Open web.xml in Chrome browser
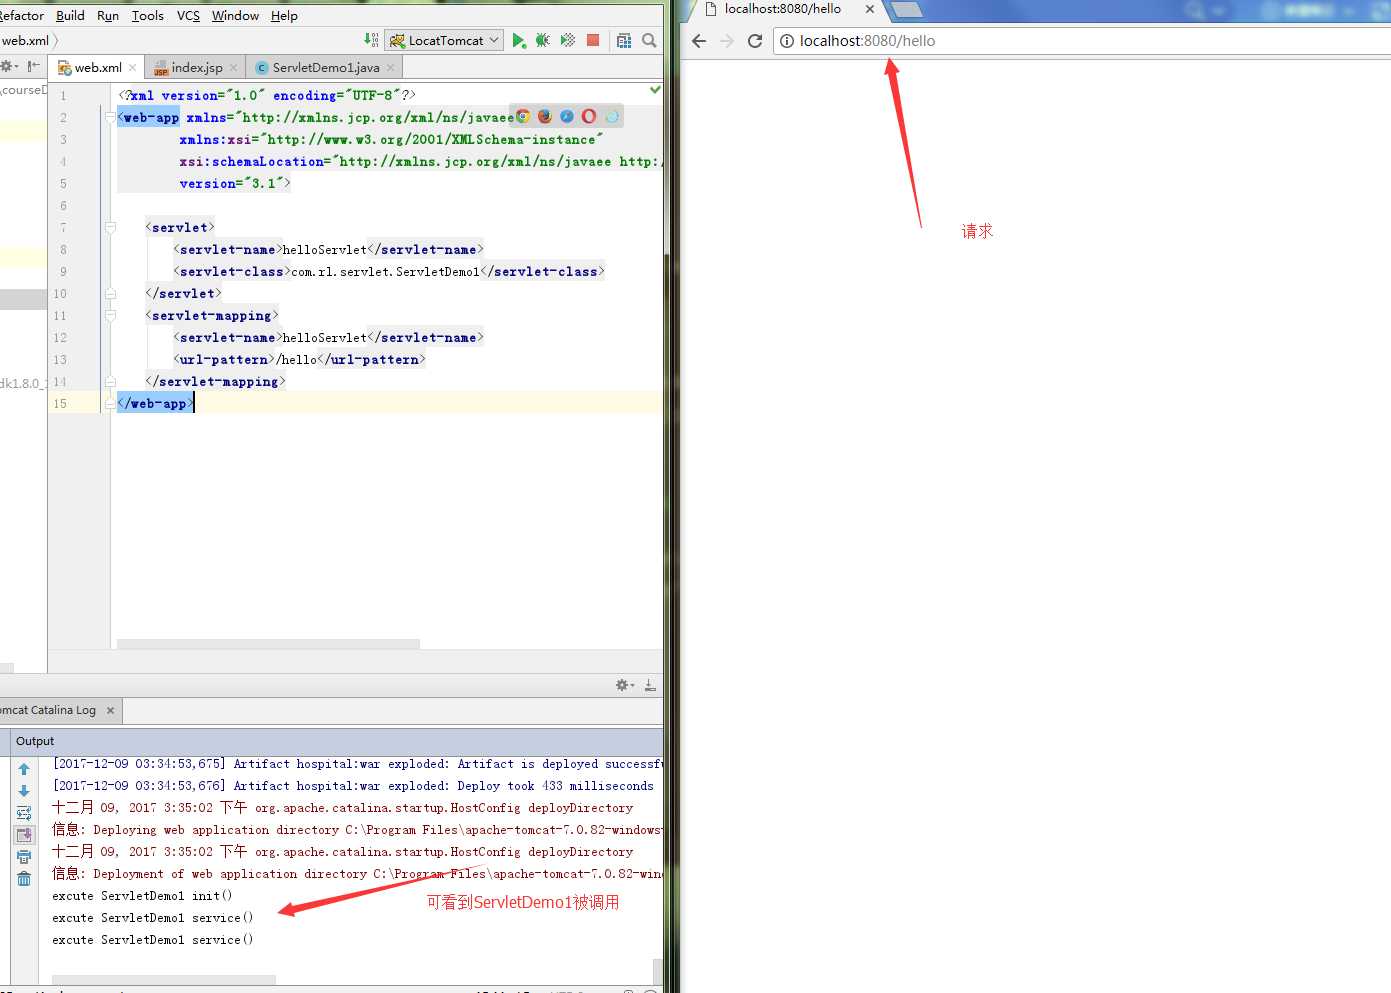The width and height of the screenshot is (1391, 993). point(523,116)
